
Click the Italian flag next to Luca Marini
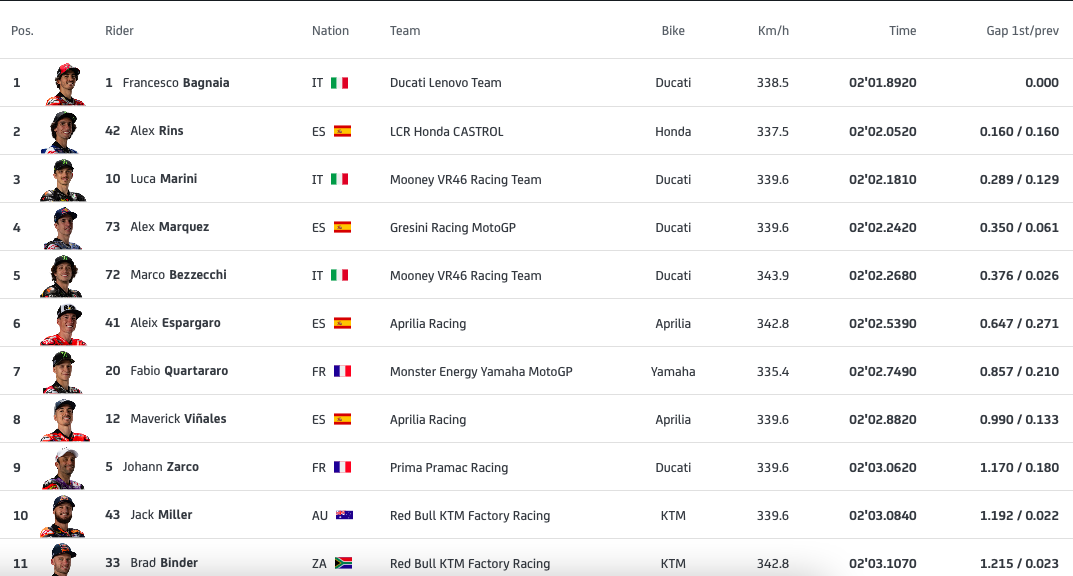tap(339, 179)
